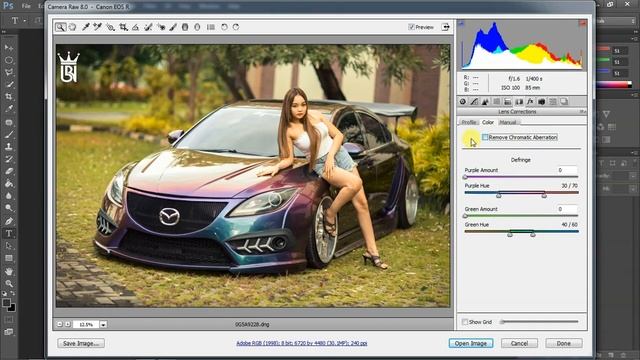
Task: Select Photoshop Type tool in background toolbar
Action: 9,233
